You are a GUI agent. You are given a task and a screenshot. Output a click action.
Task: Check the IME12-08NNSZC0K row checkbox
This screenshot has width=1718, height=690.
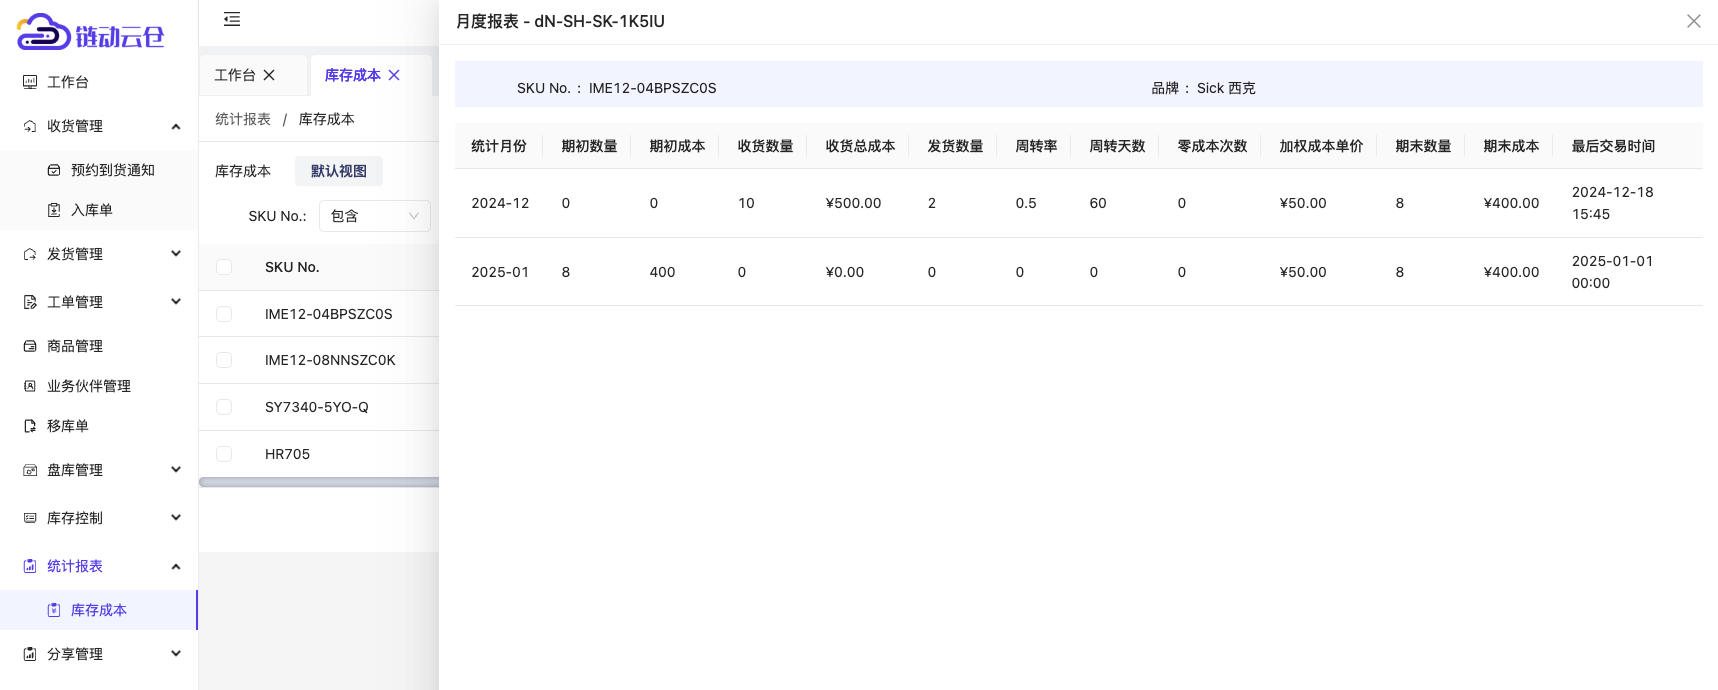[x=224, y=360]
